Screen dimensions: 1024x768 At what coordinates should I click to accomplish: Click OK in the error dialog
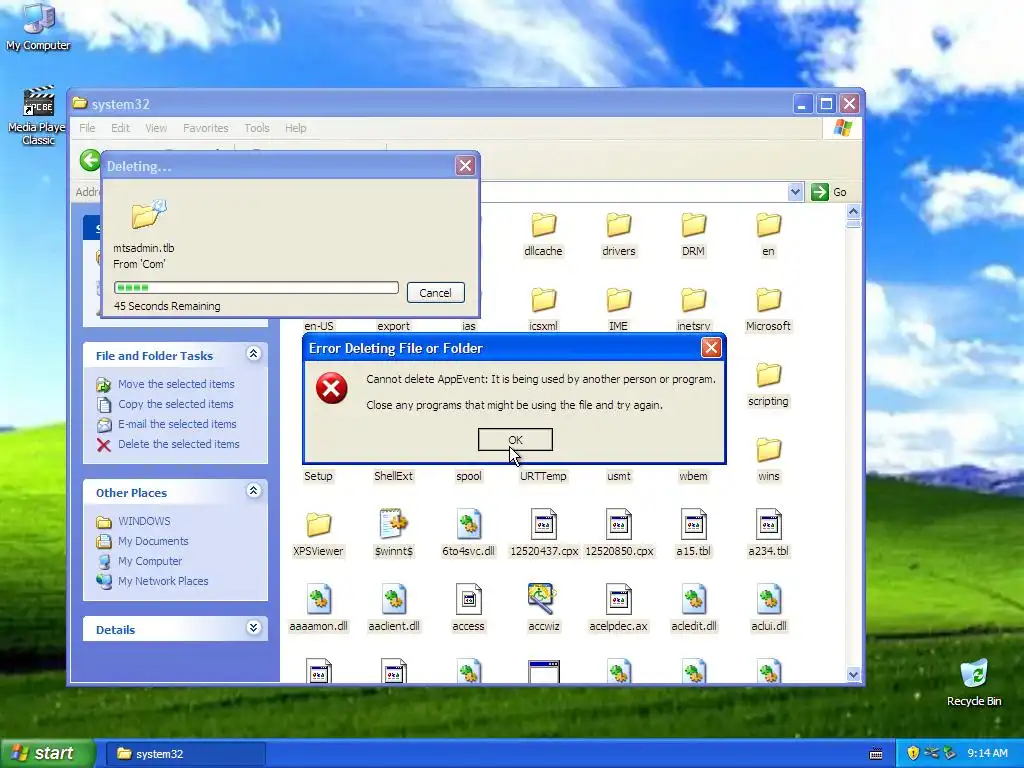click(x=515, y=440)
